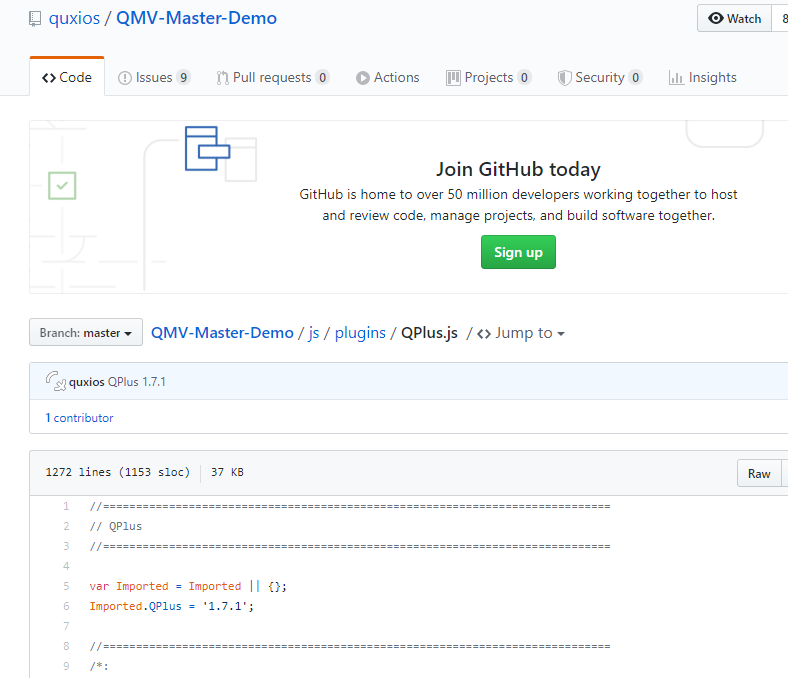Click the eye icon in Watch button
Viewport: 788px width, 678px height.
716,18
